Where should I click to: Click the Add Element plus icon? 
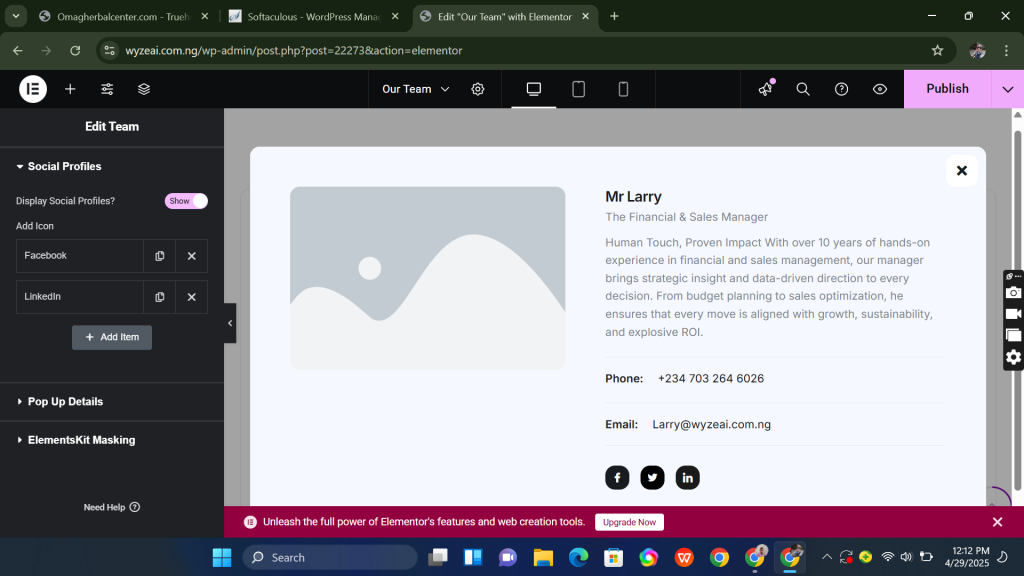click(70, 89)
